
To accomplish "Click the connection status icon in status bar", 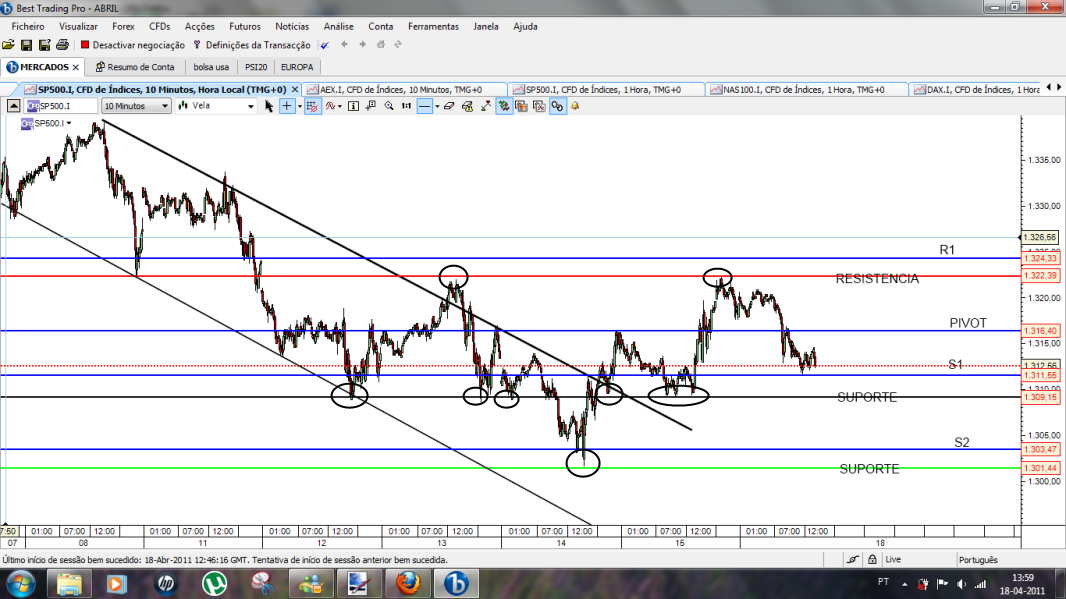I will pyautogui.click(x=853, y=560).
